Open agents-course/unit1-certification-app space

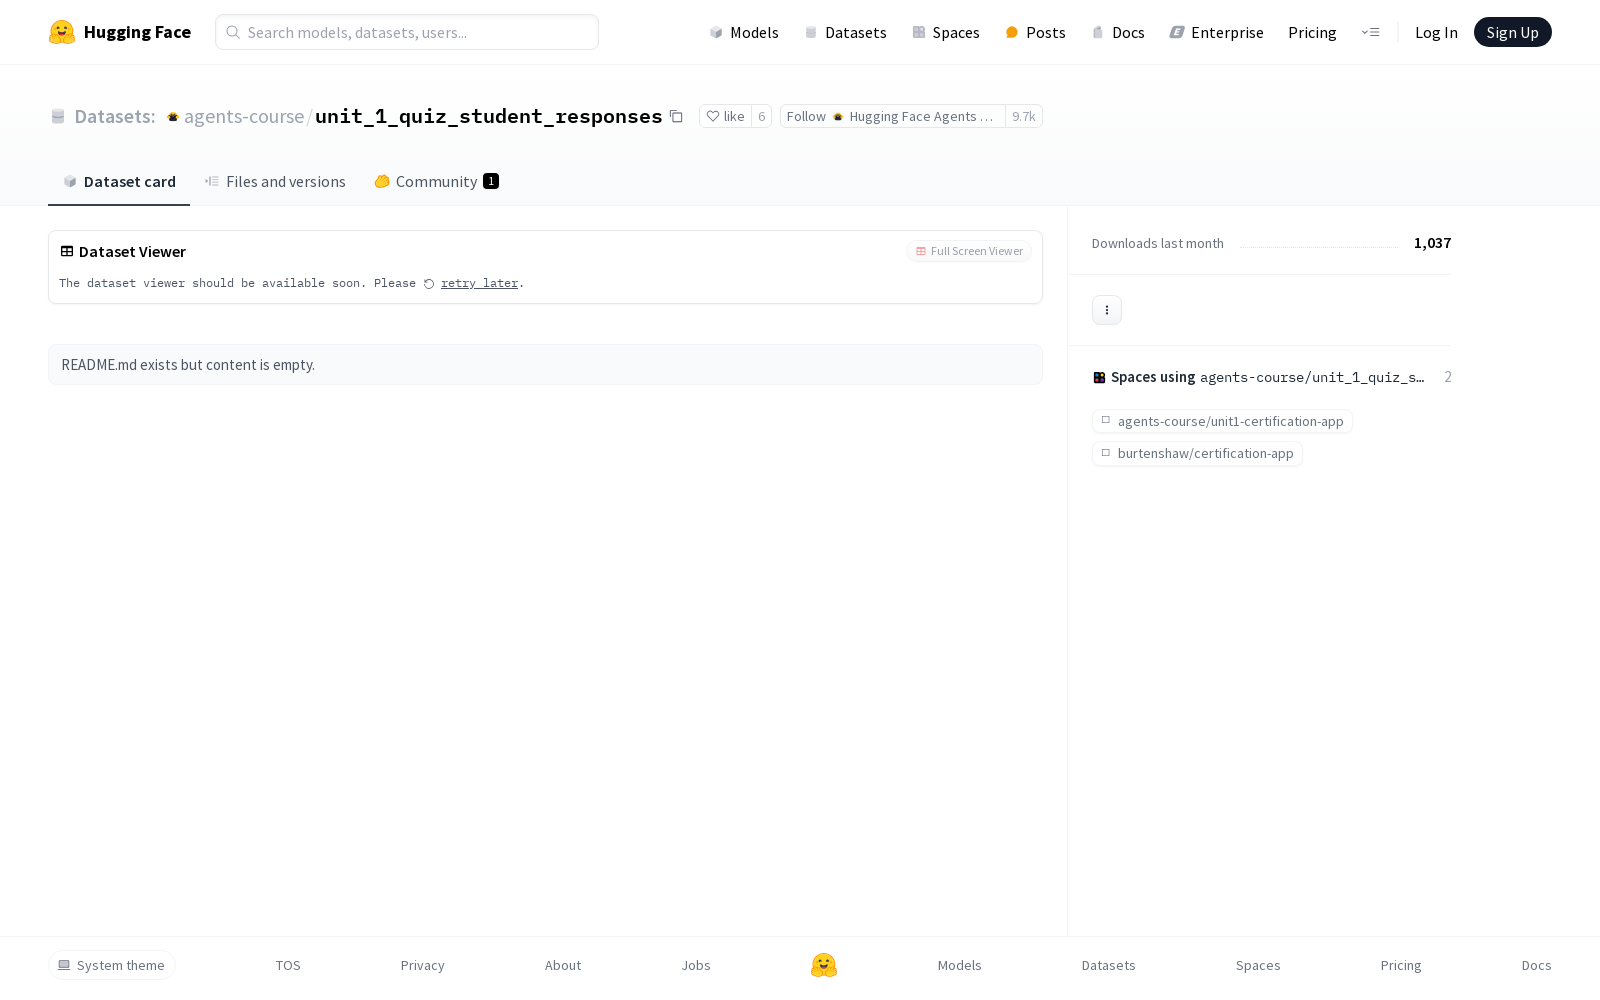point(1222,421)
